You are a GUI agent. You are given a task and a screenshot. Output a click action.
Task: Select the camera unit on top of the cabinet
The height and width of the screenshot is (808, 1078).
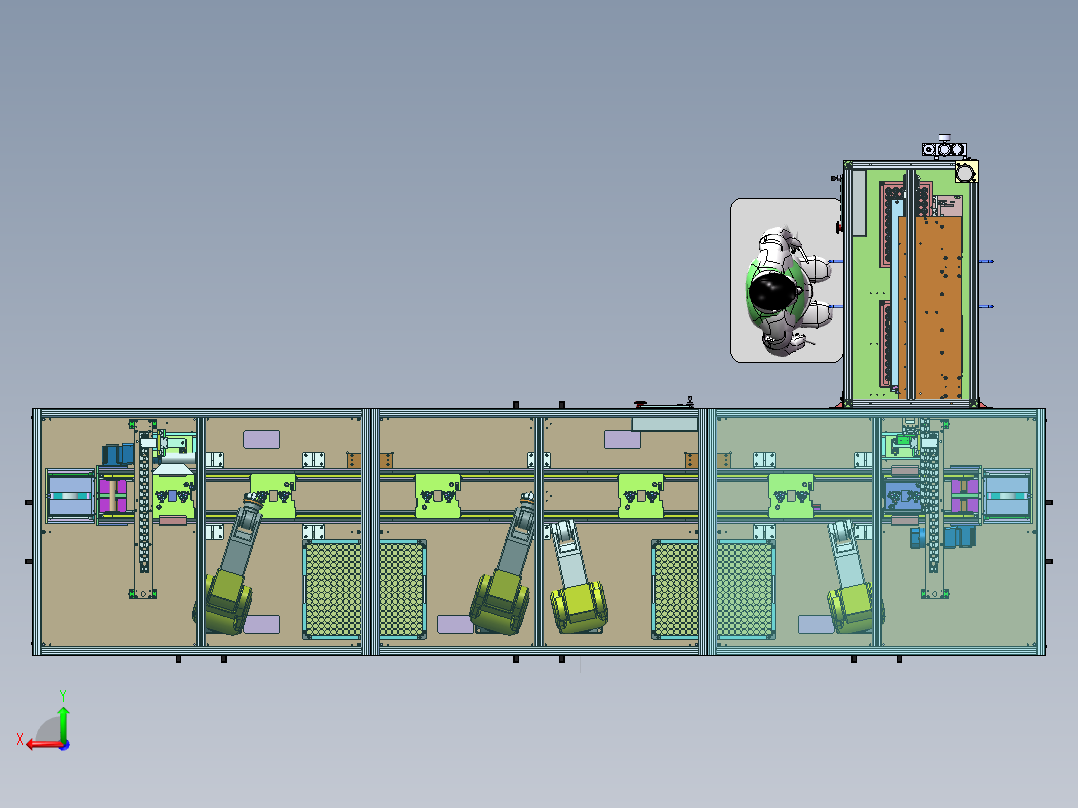pos(944,148)
